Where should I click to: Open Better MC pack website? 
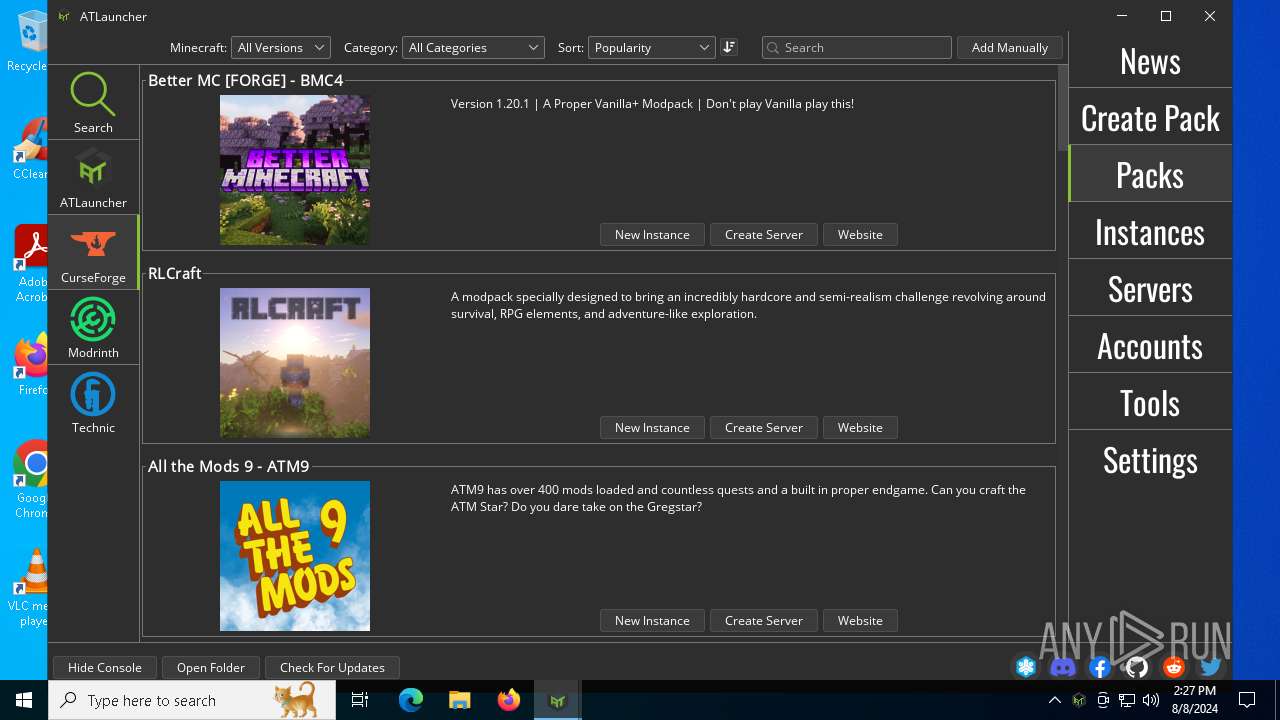[860, 234]
